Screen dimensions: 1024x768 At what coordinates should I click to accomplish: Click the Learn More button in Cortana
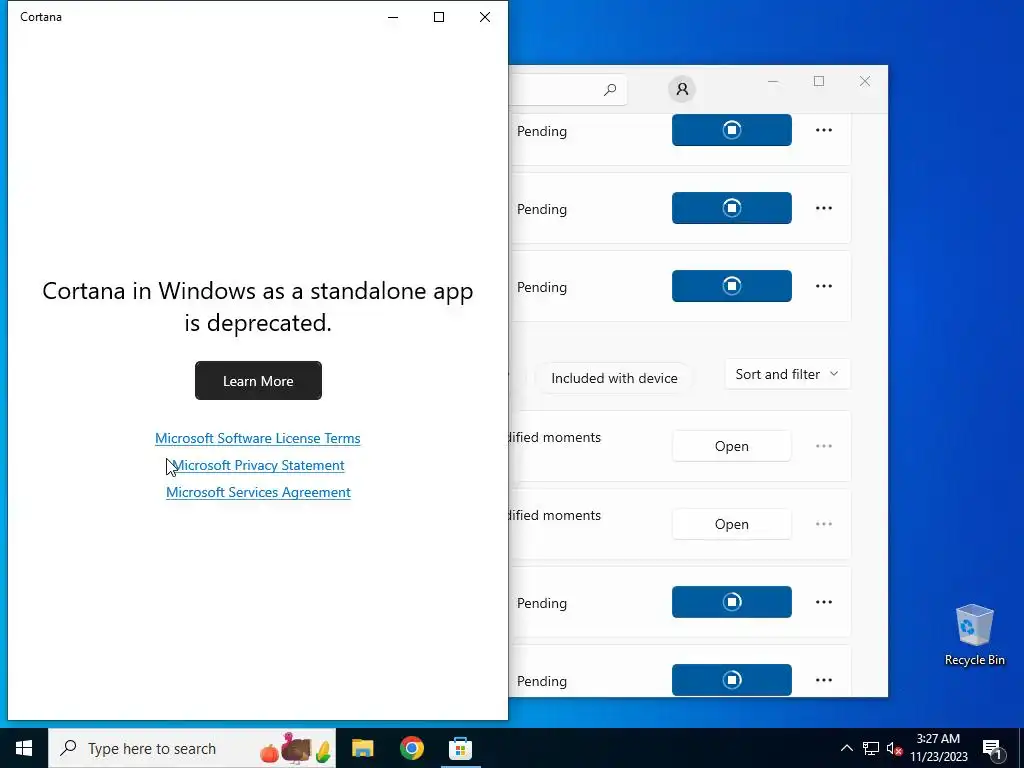pyautogui.click(x=258, y=381)
